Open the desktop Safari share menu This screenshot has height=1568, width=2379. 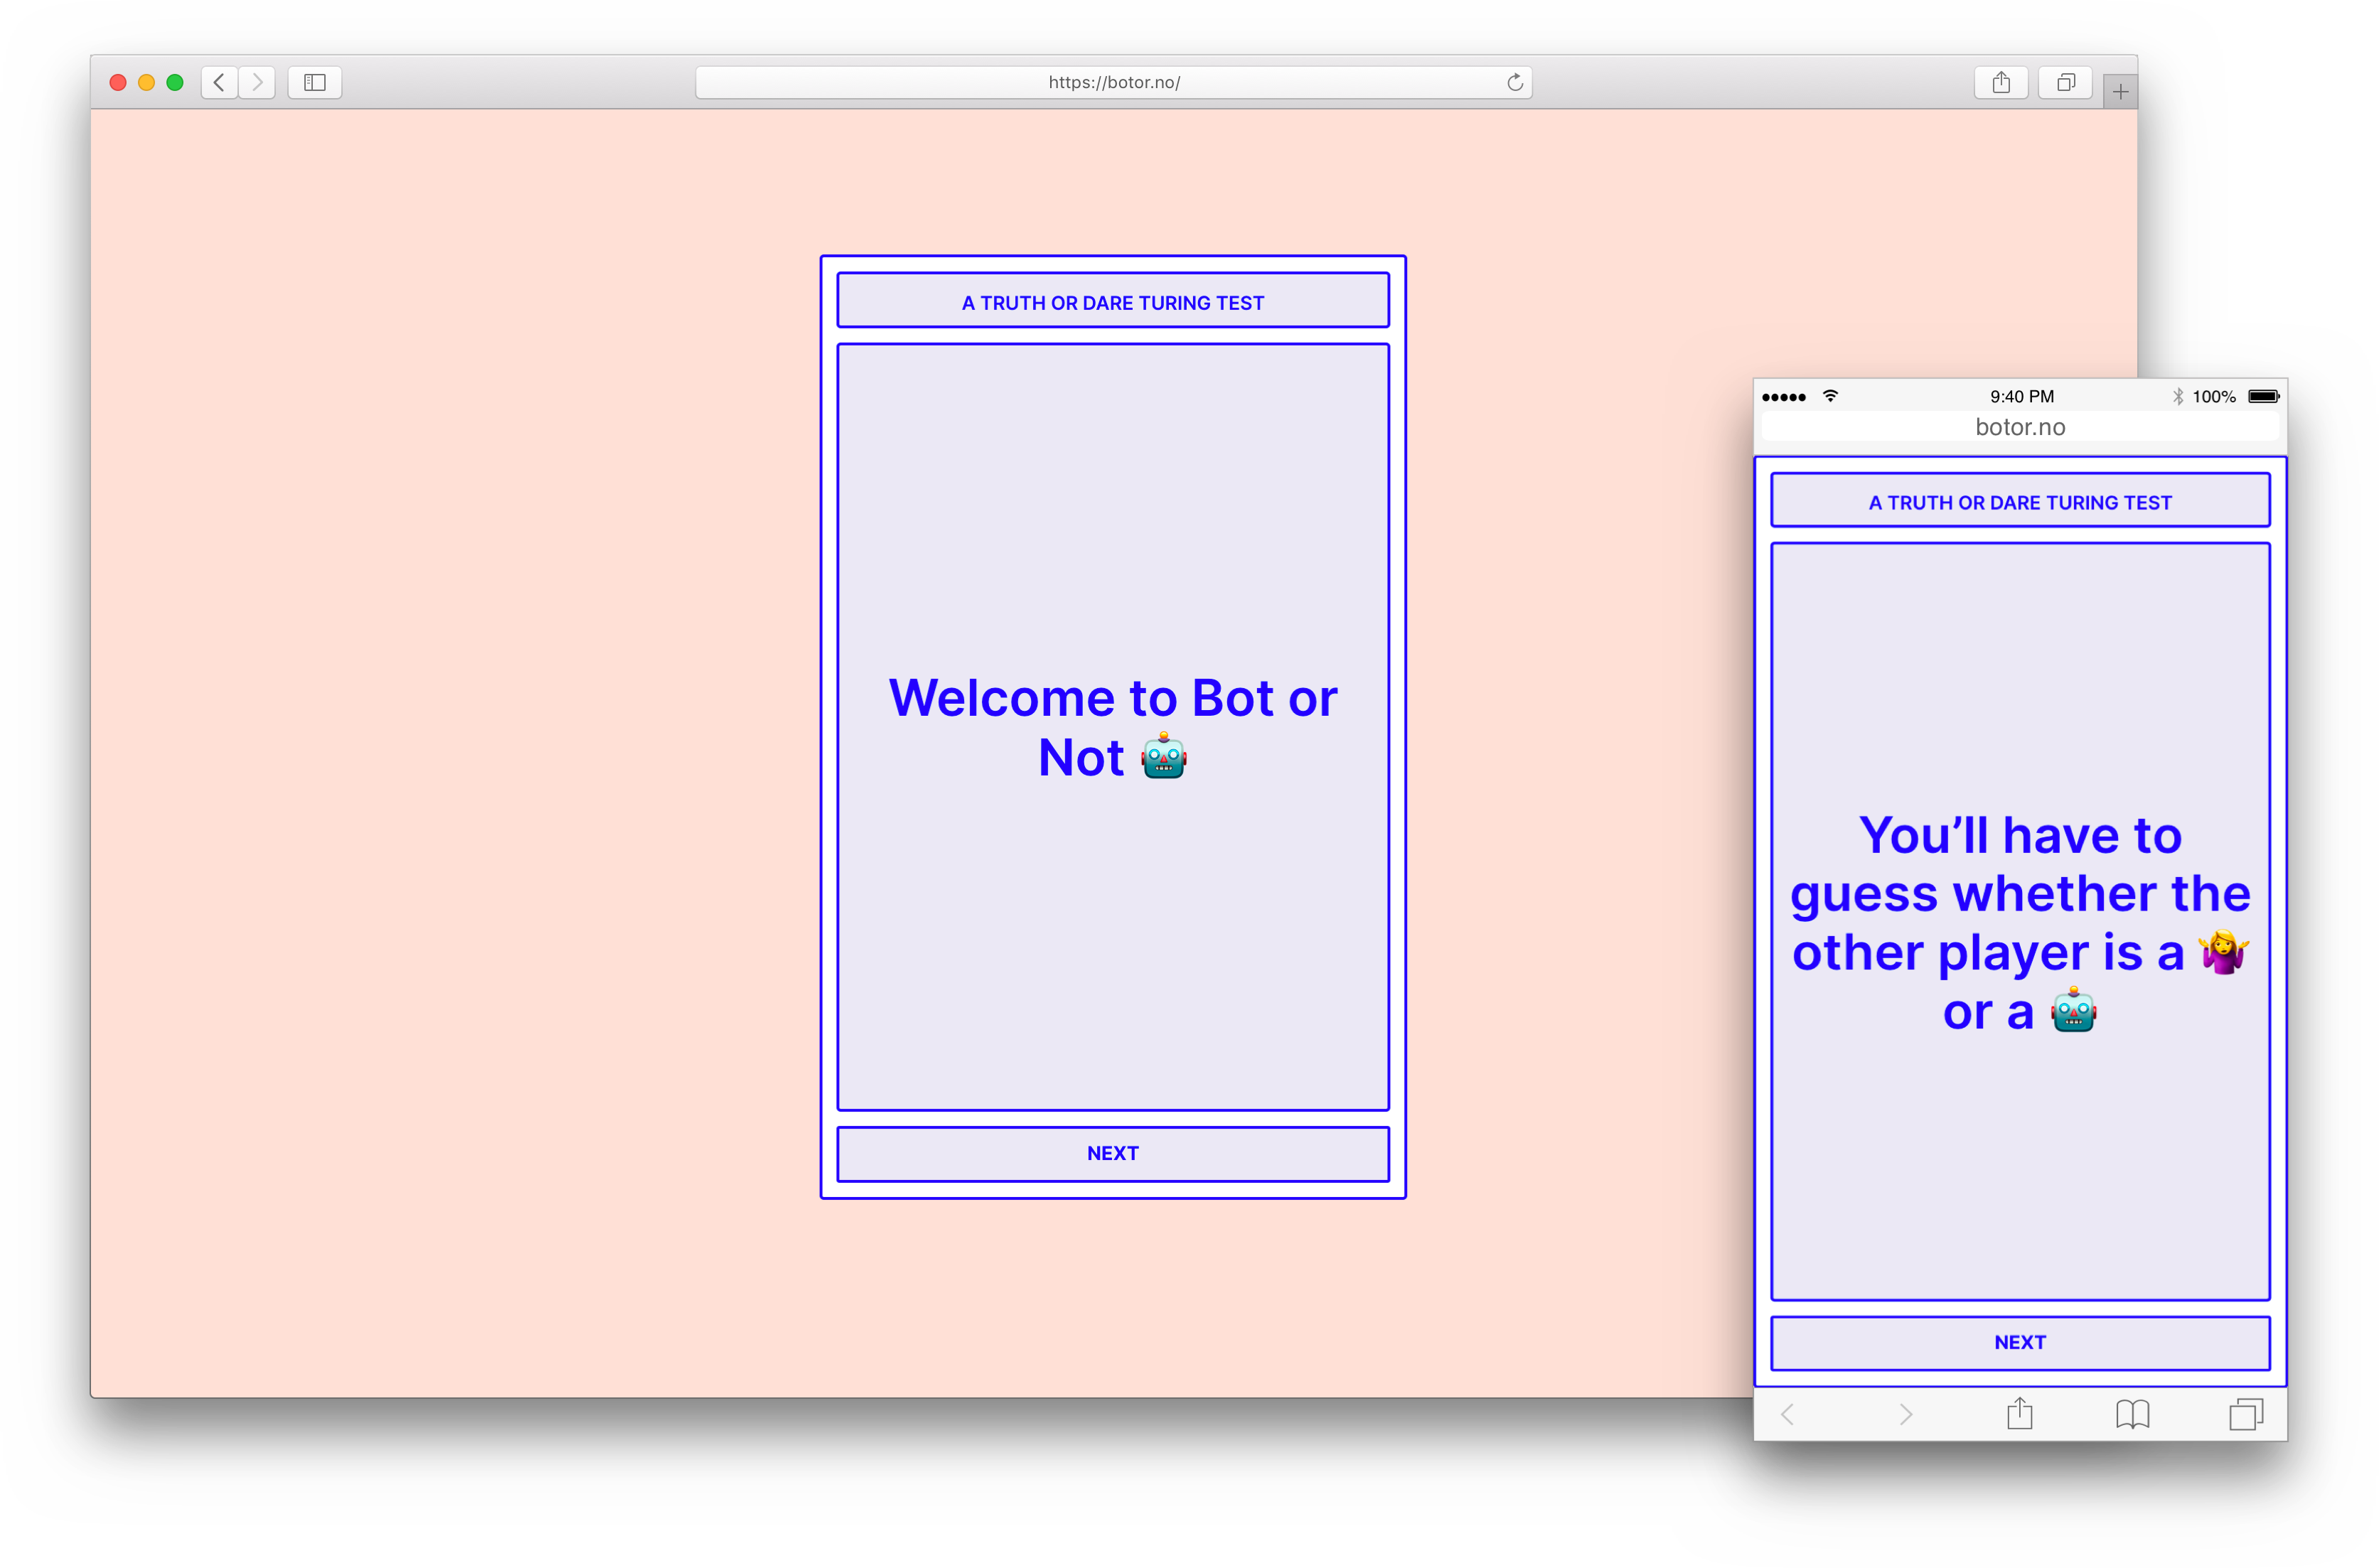pos(2000,82)
